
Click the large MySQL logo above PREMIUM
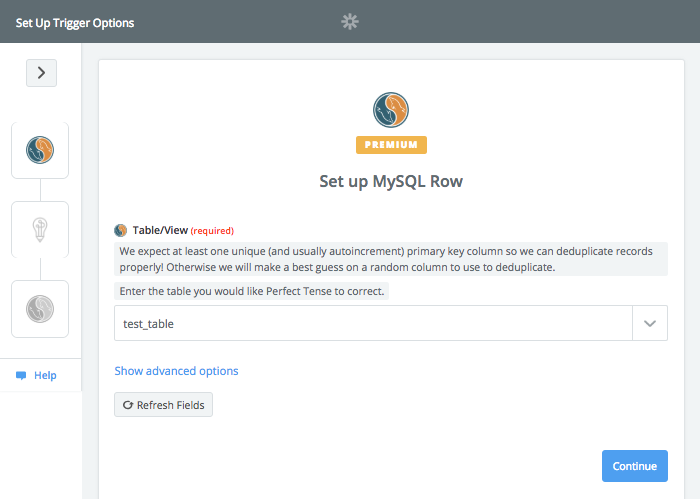(x=391, y=110)
